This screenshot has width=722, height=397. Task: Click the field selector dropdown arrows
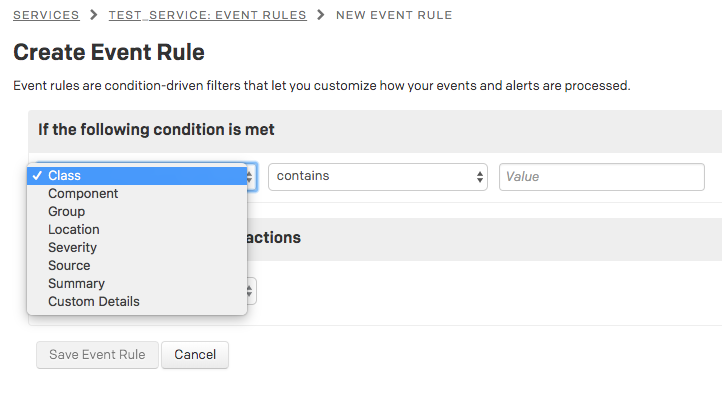click(x=250, y=177)
